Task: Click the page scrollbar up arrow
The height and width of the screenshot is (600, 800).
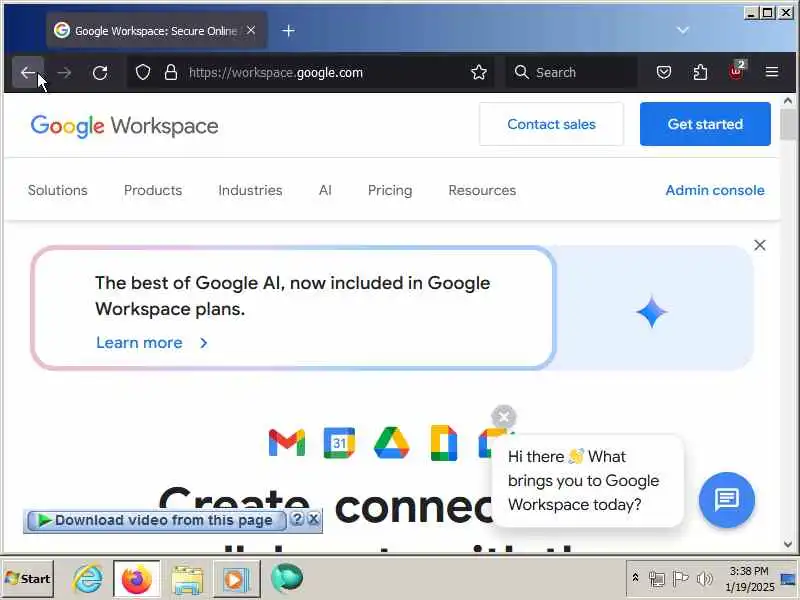Action: [x=788, y=101]
